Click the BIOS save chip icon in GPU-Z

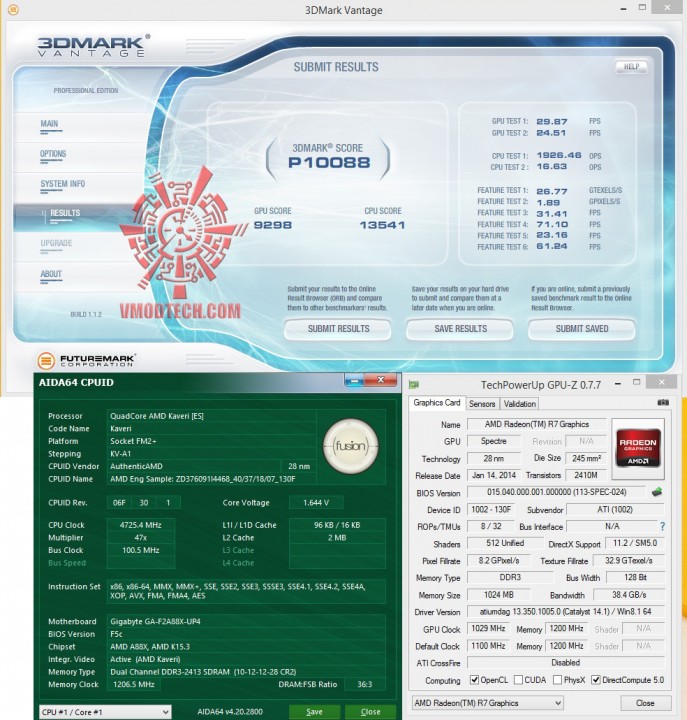click(657, 492)
